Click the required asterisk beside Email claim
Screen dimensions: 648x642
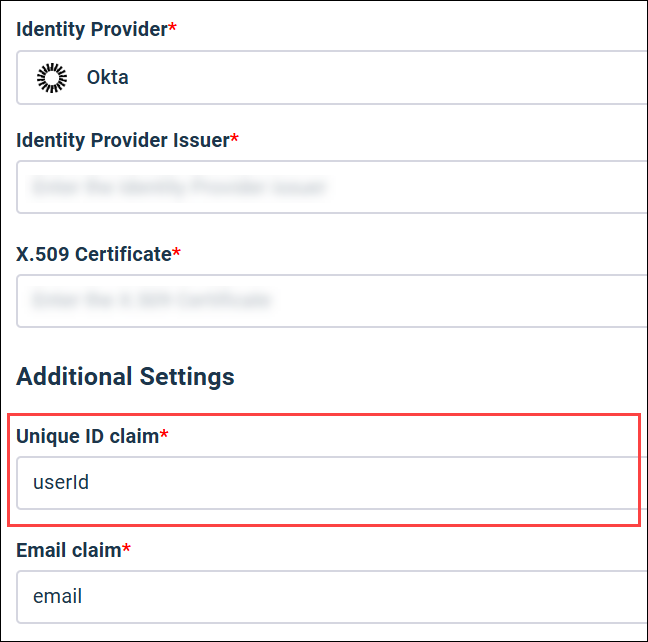[x=127, y=550]
